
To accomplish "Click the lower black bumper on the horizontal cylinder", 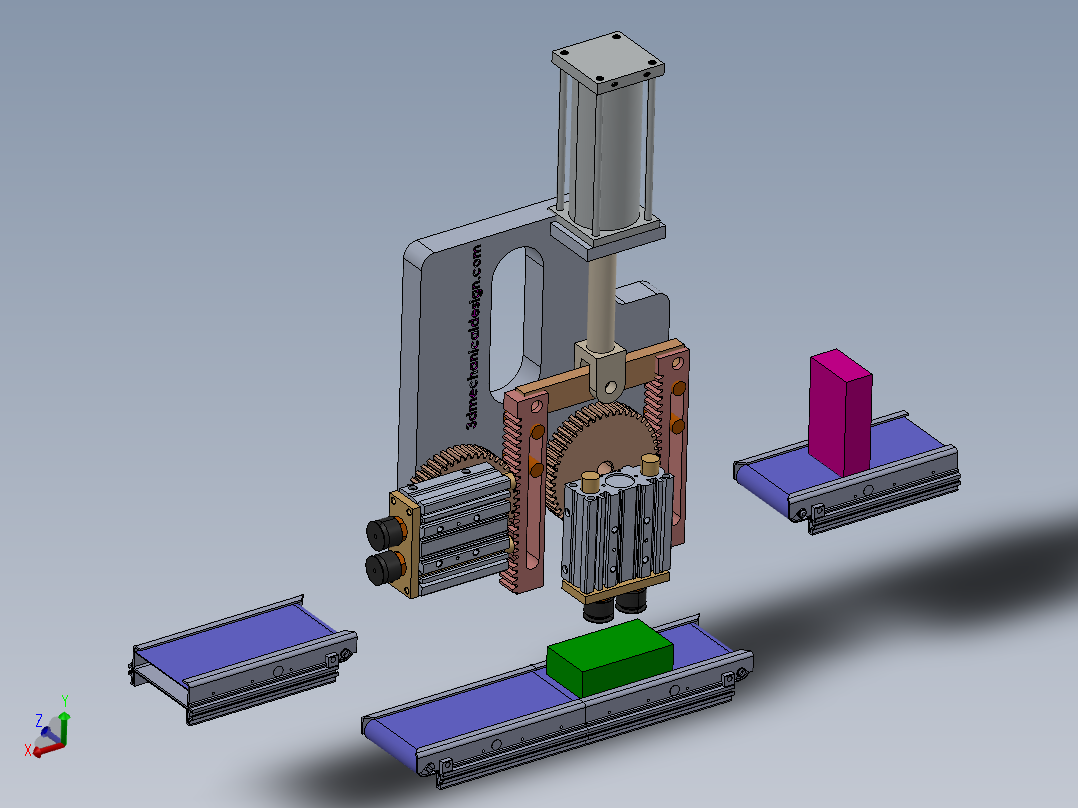I will (x=385, y=567).
